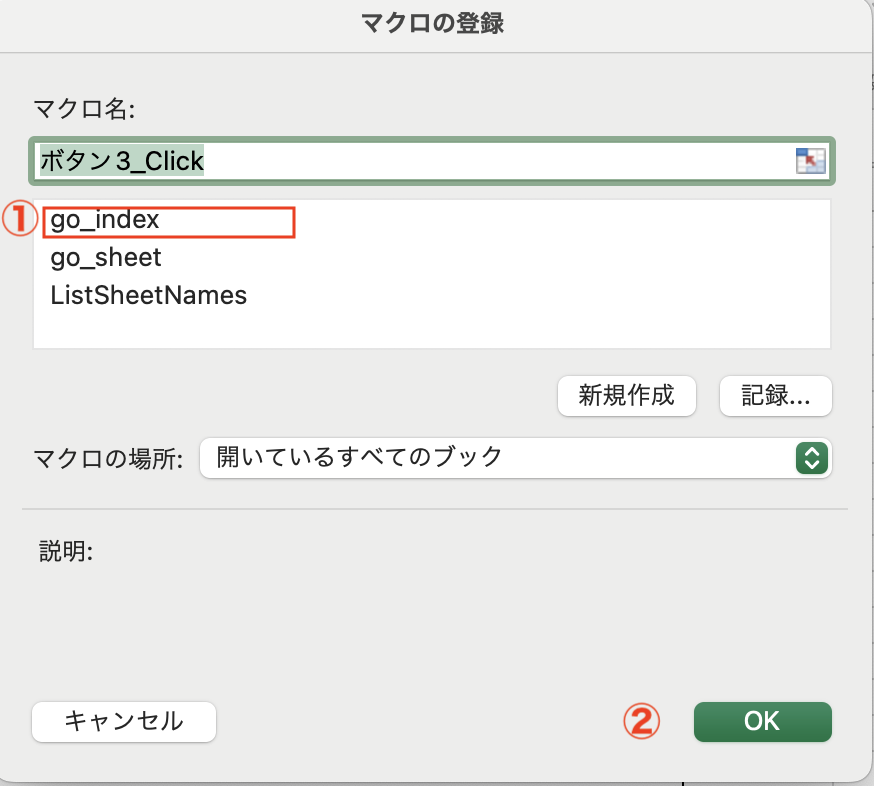Choose ListSheetNames from the macro list
Viewport: 874px width, 786px height.
coord(148,295)
